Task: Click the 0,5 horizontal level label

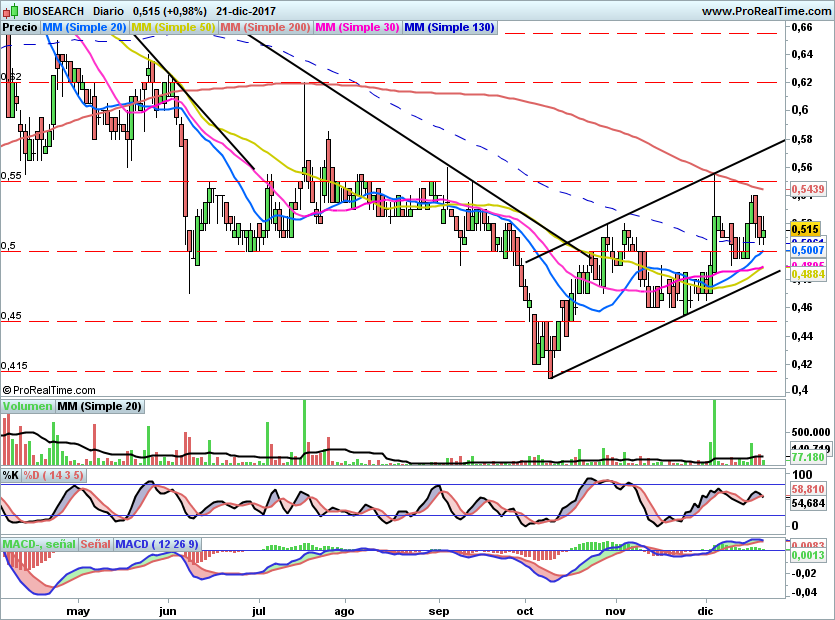Action: tap(8, 246)
